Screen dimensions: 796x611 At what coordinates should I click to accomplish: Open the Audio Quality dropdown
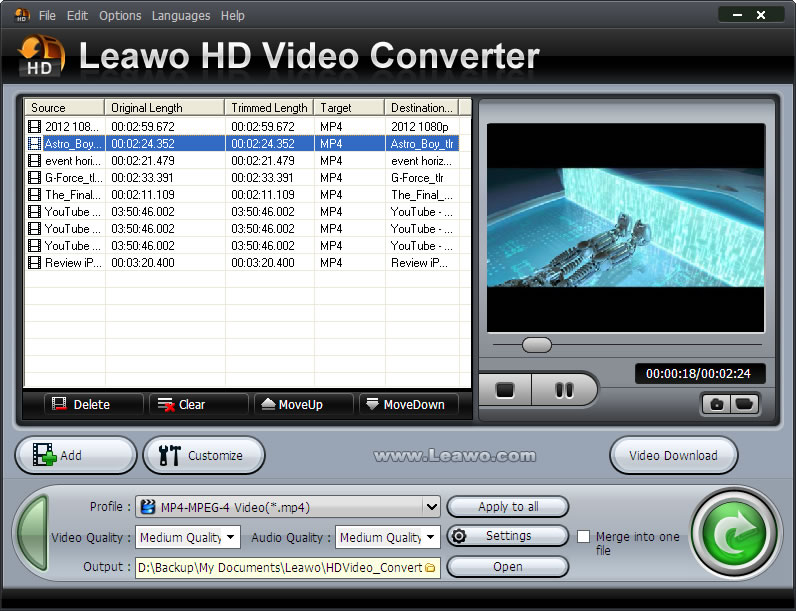[431, 537]
